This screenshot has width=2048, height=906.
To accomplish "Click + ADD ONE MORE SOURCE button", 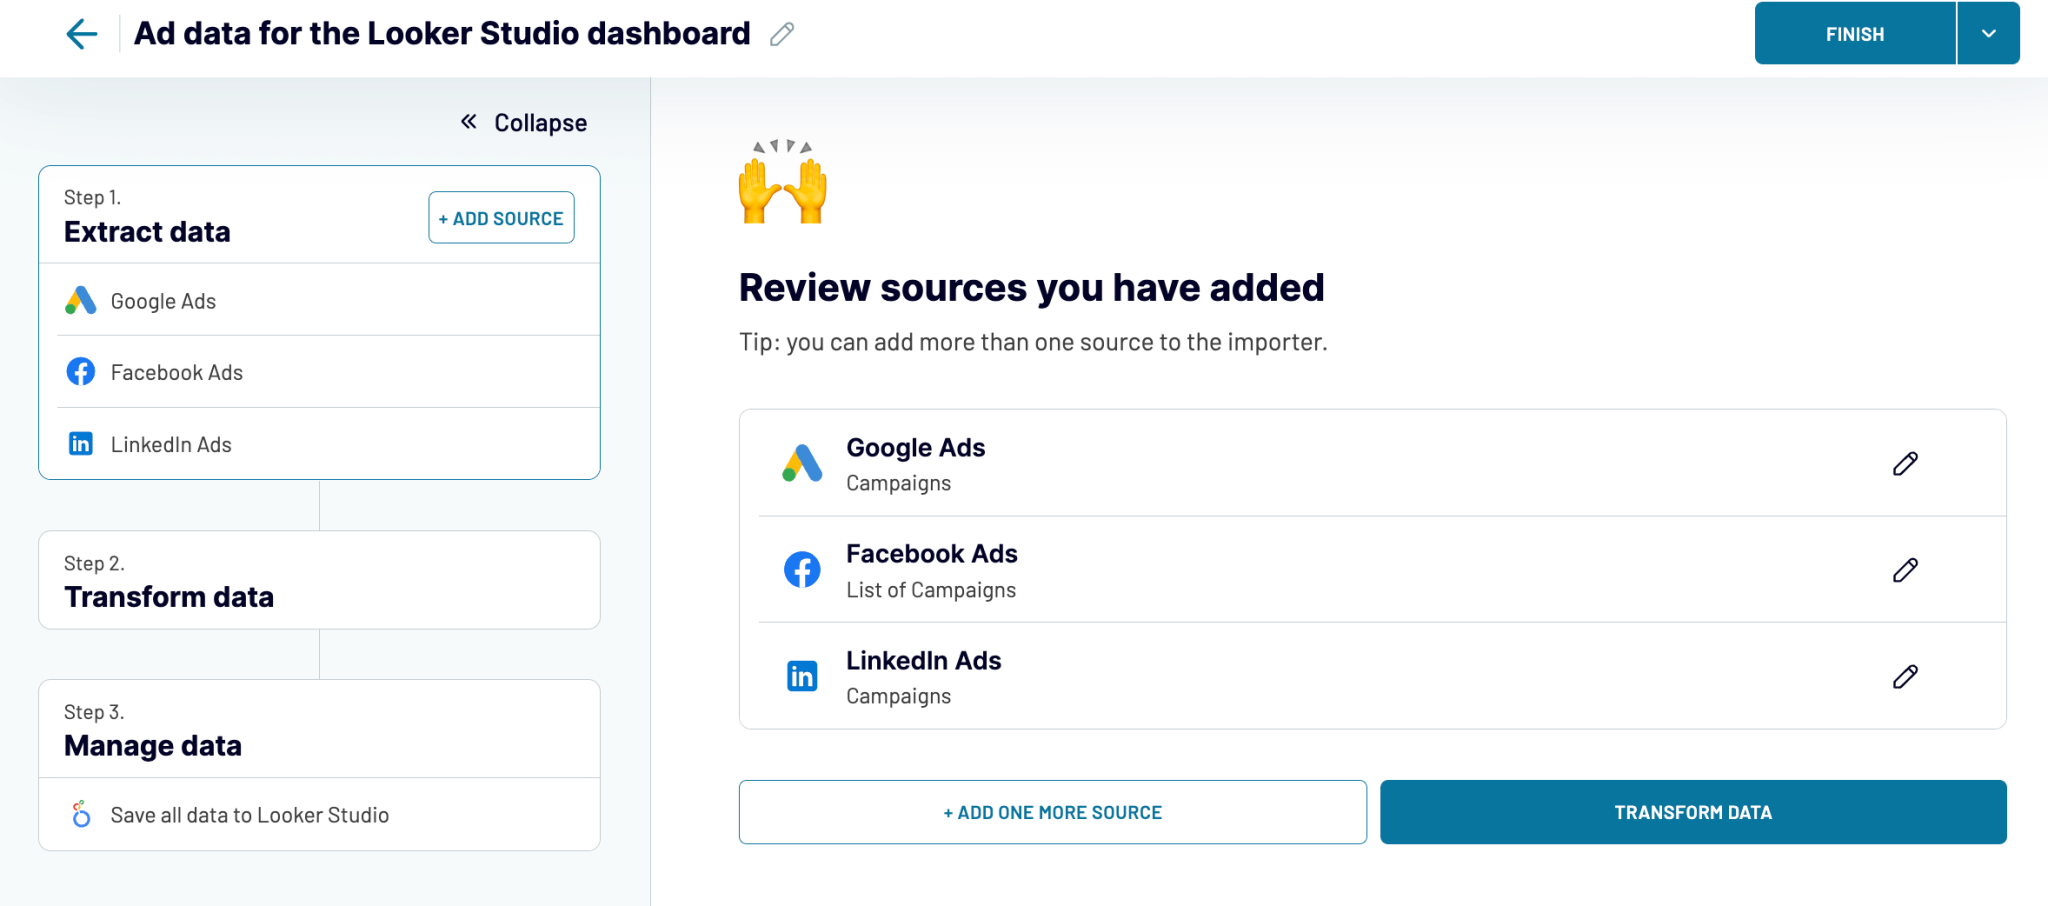I will pos(1052,812).
